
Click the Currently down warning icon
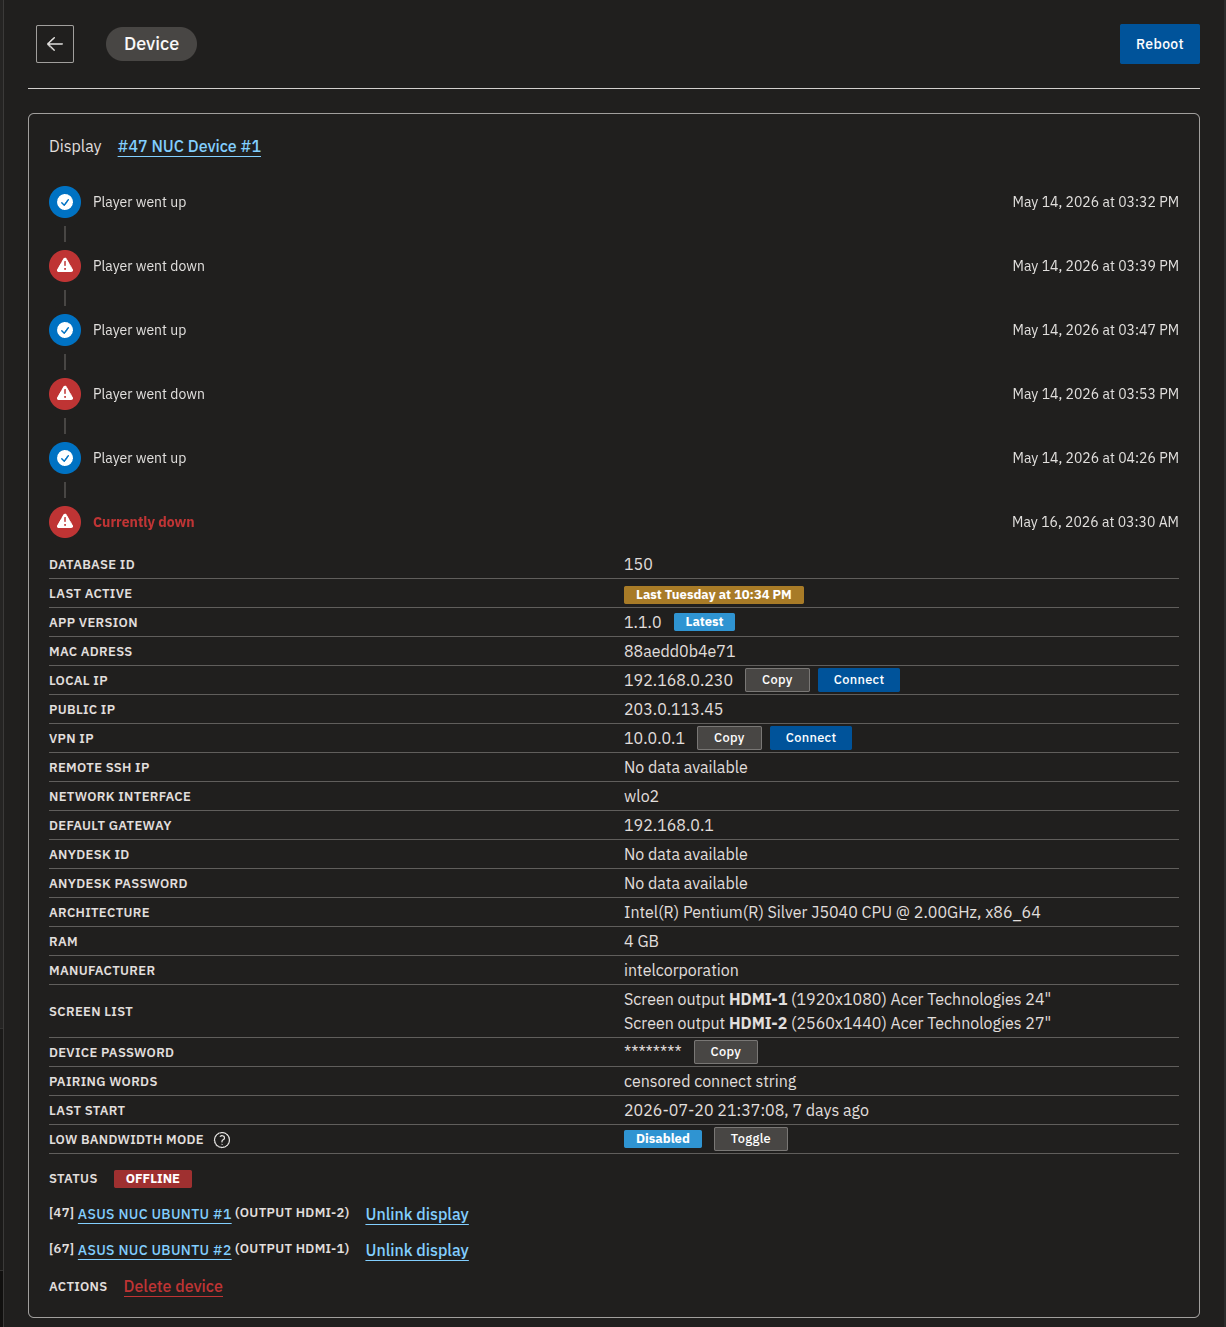tap(65, 522)
